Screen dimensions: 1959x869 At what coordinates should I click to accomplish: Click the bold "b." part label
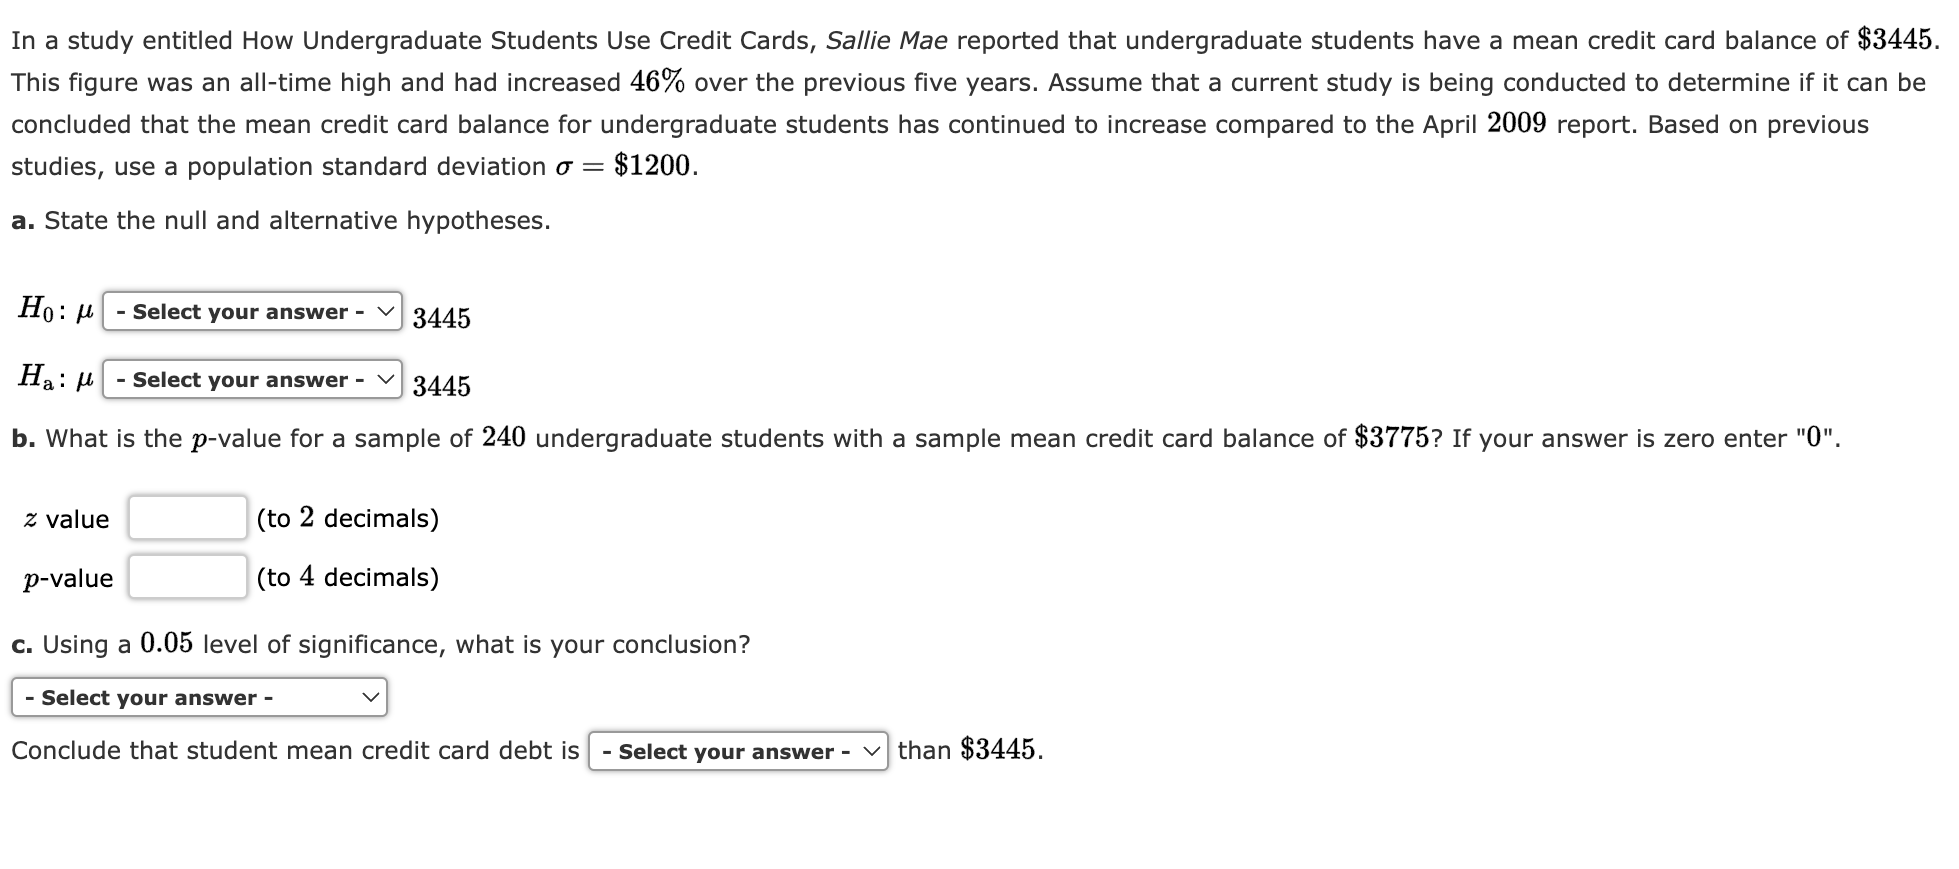coord(24,439)
